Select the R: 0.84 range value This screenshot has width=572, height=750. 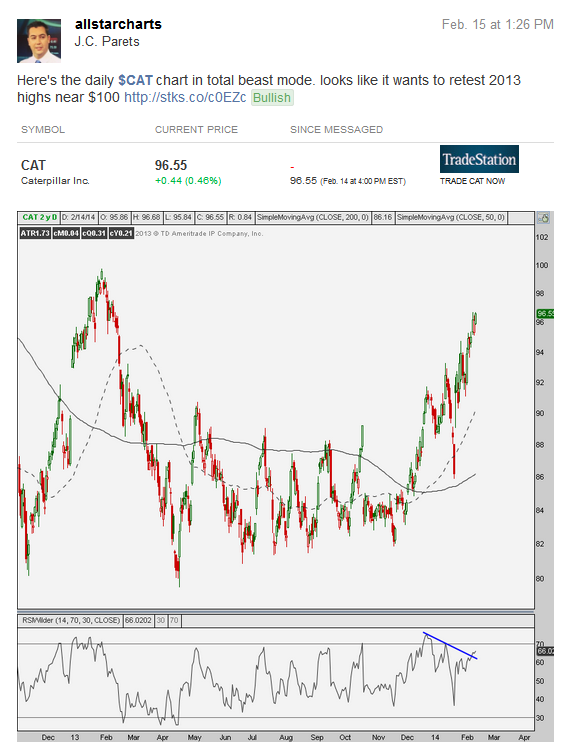pos(240,217)
